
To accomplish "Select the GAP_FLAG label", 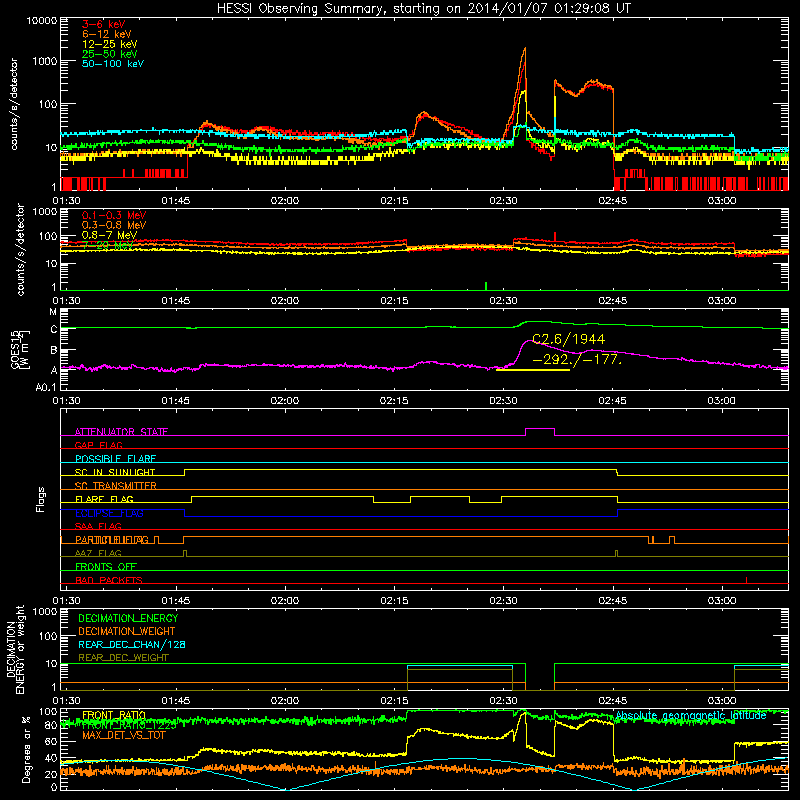I will [98, 445].
